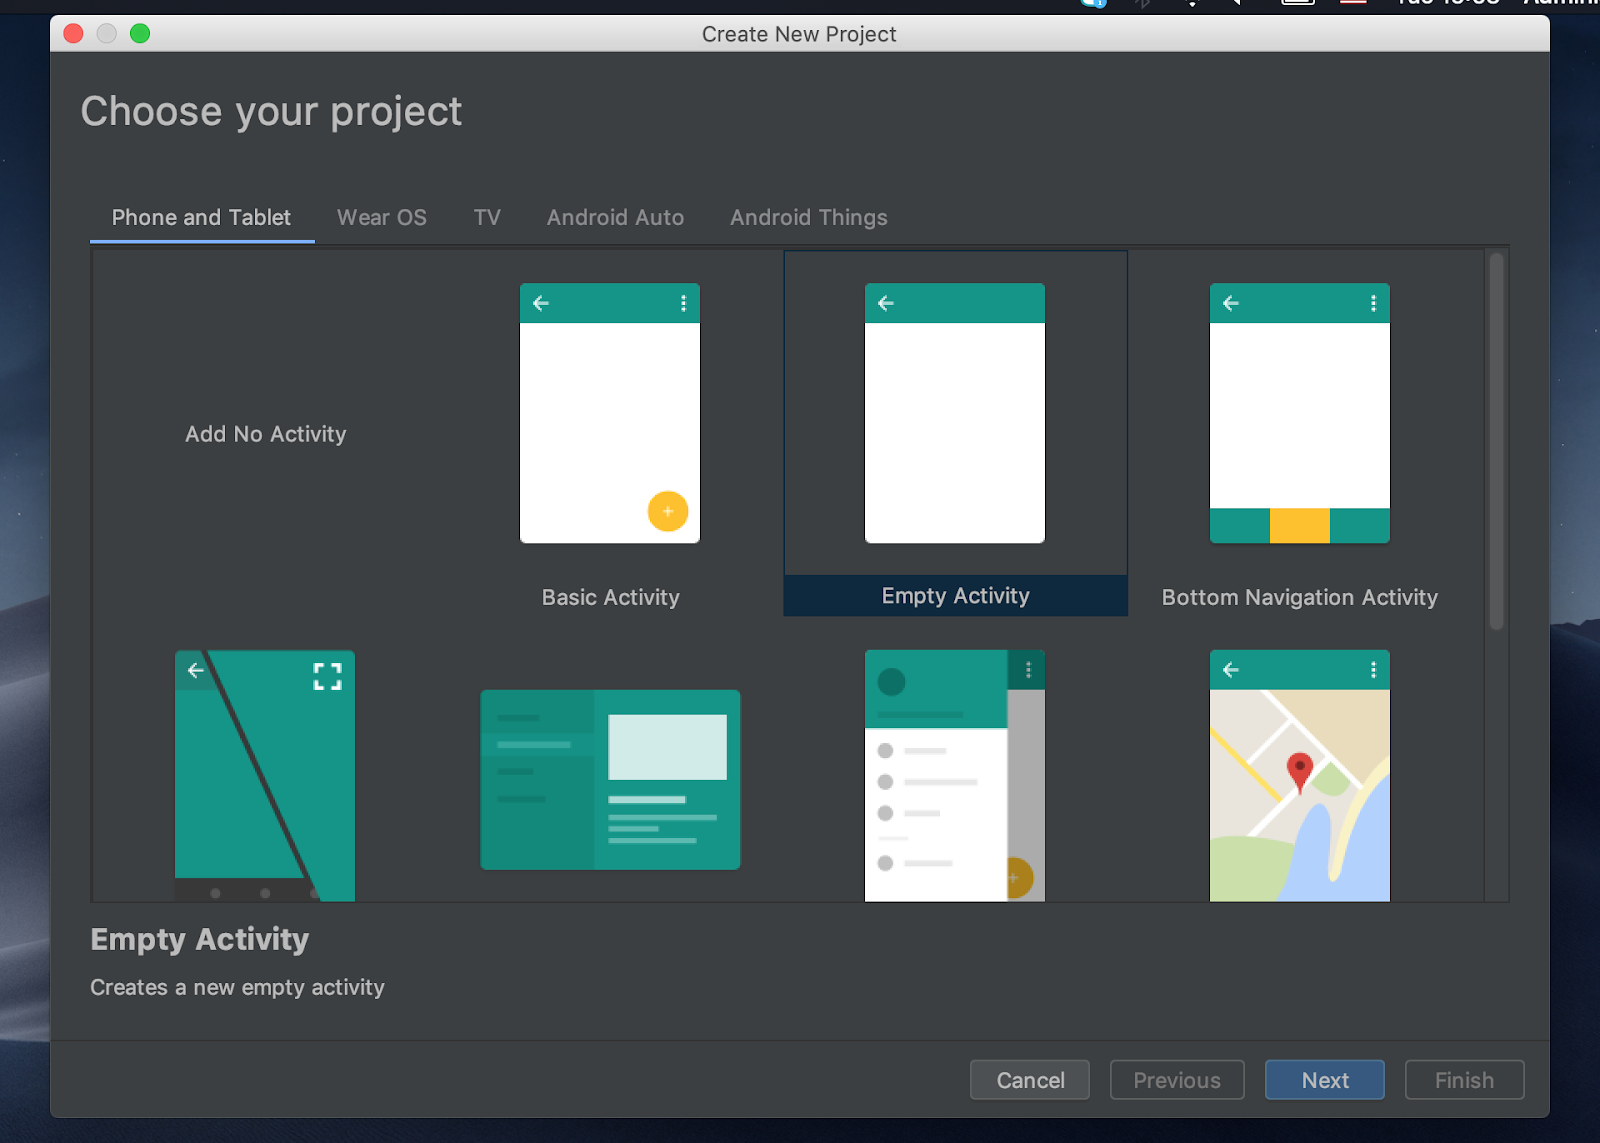Open the Android Things tab
This screenshot has width=1600, height=1143.
tap(808, 217)
